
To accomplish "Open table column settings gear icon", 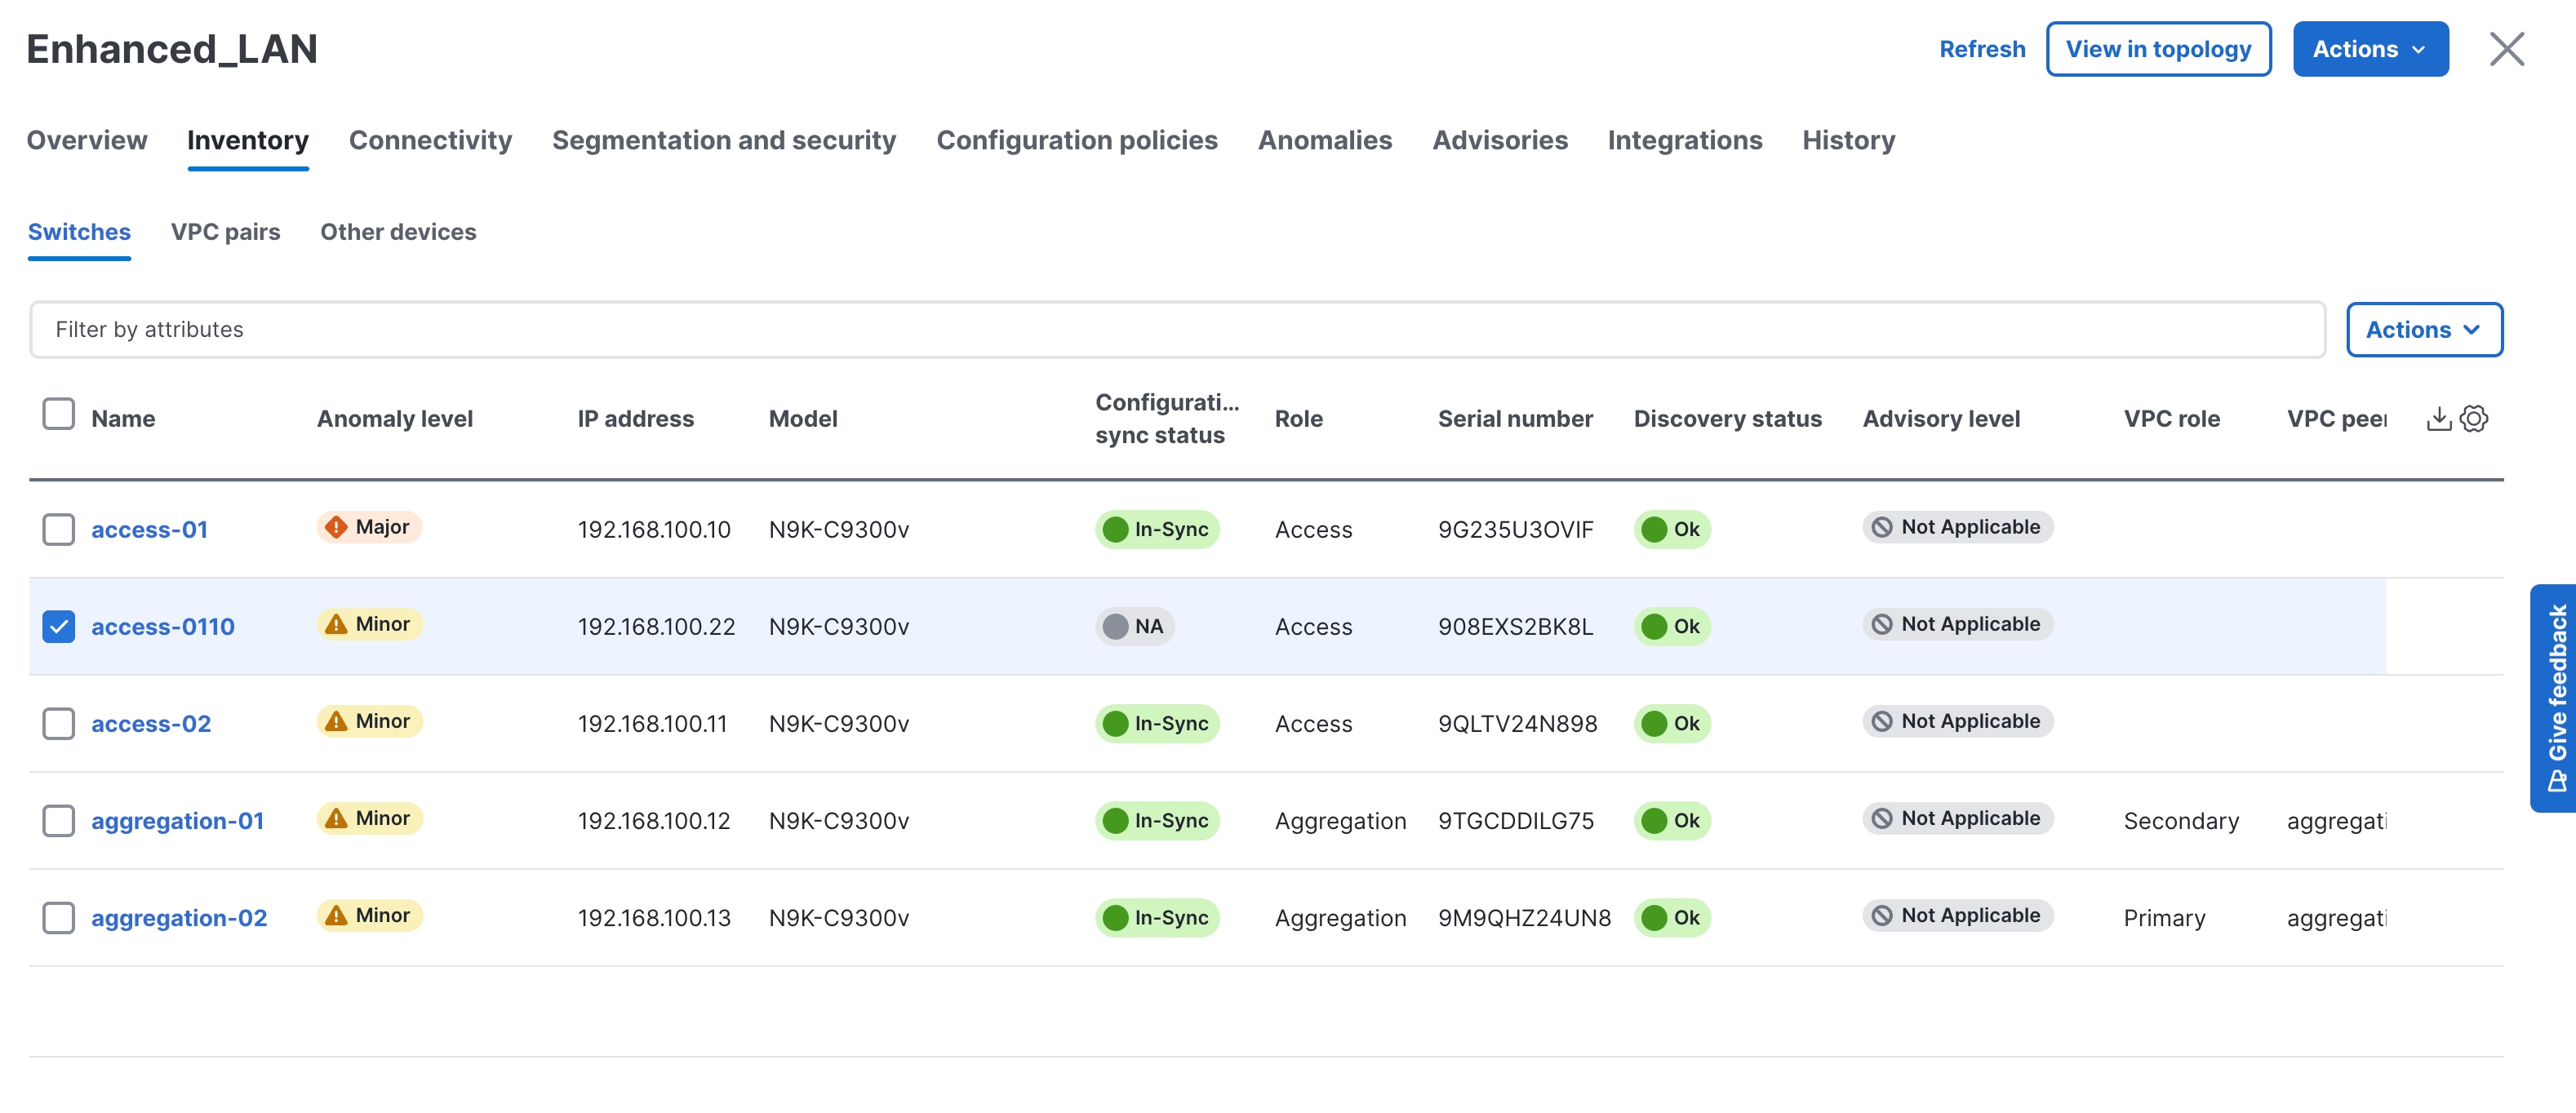I will pyautogui.click(x=2473, y=419).
